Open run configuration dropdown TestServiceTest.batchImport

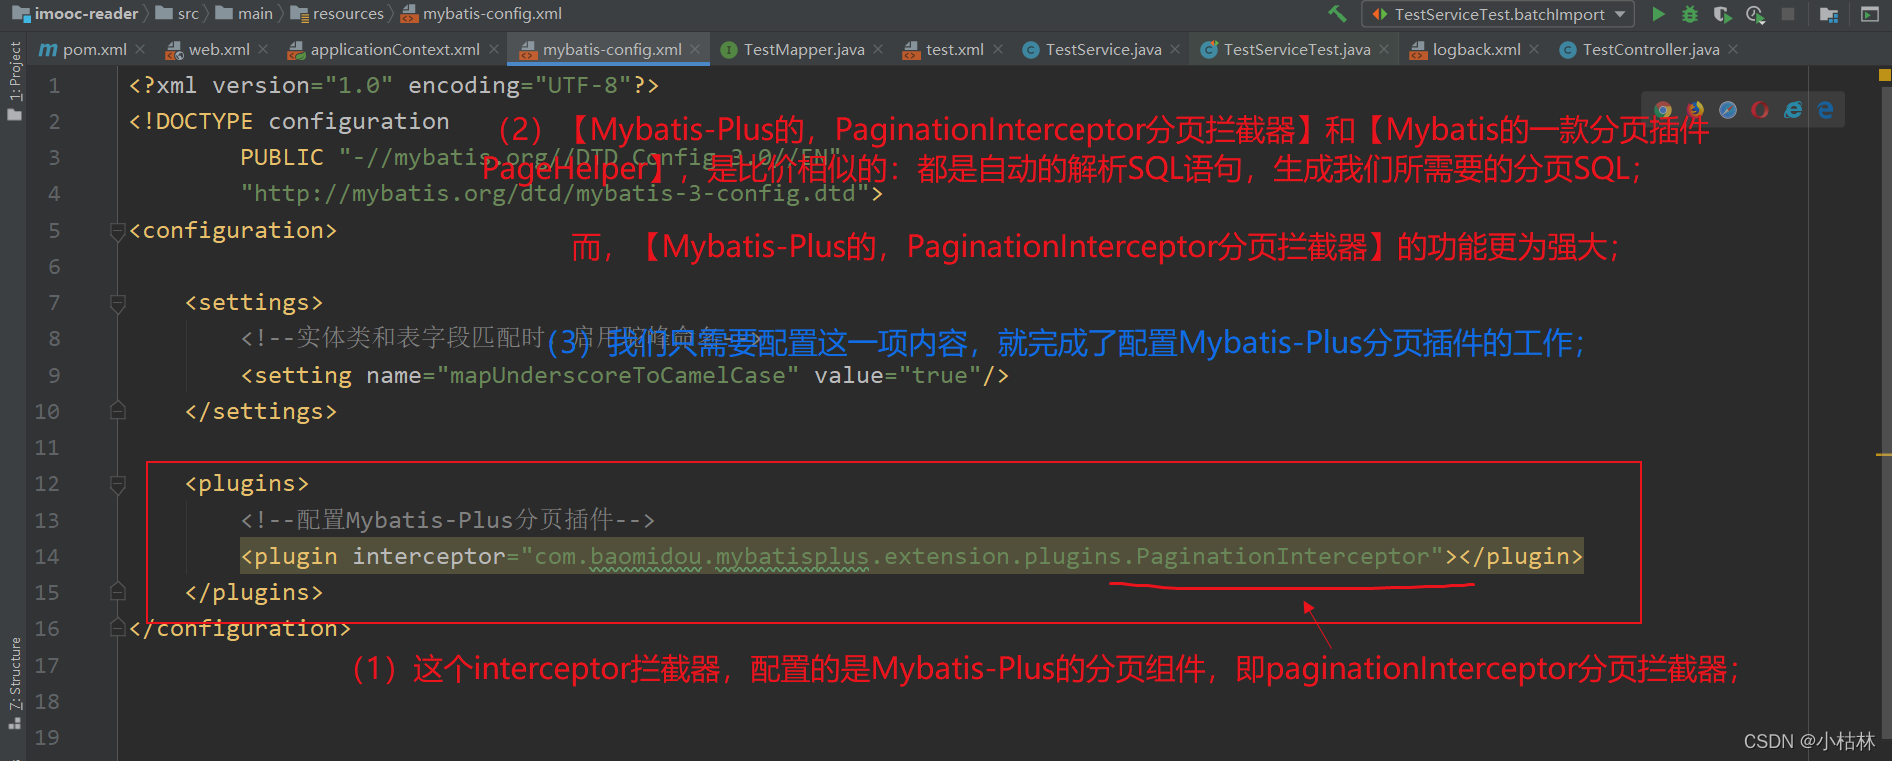point(1498,14)
